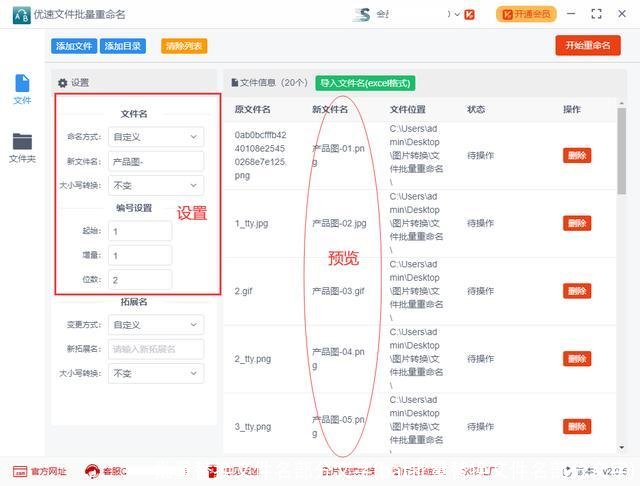Click 添加目录 add directory button

click(x=122, y=46)
